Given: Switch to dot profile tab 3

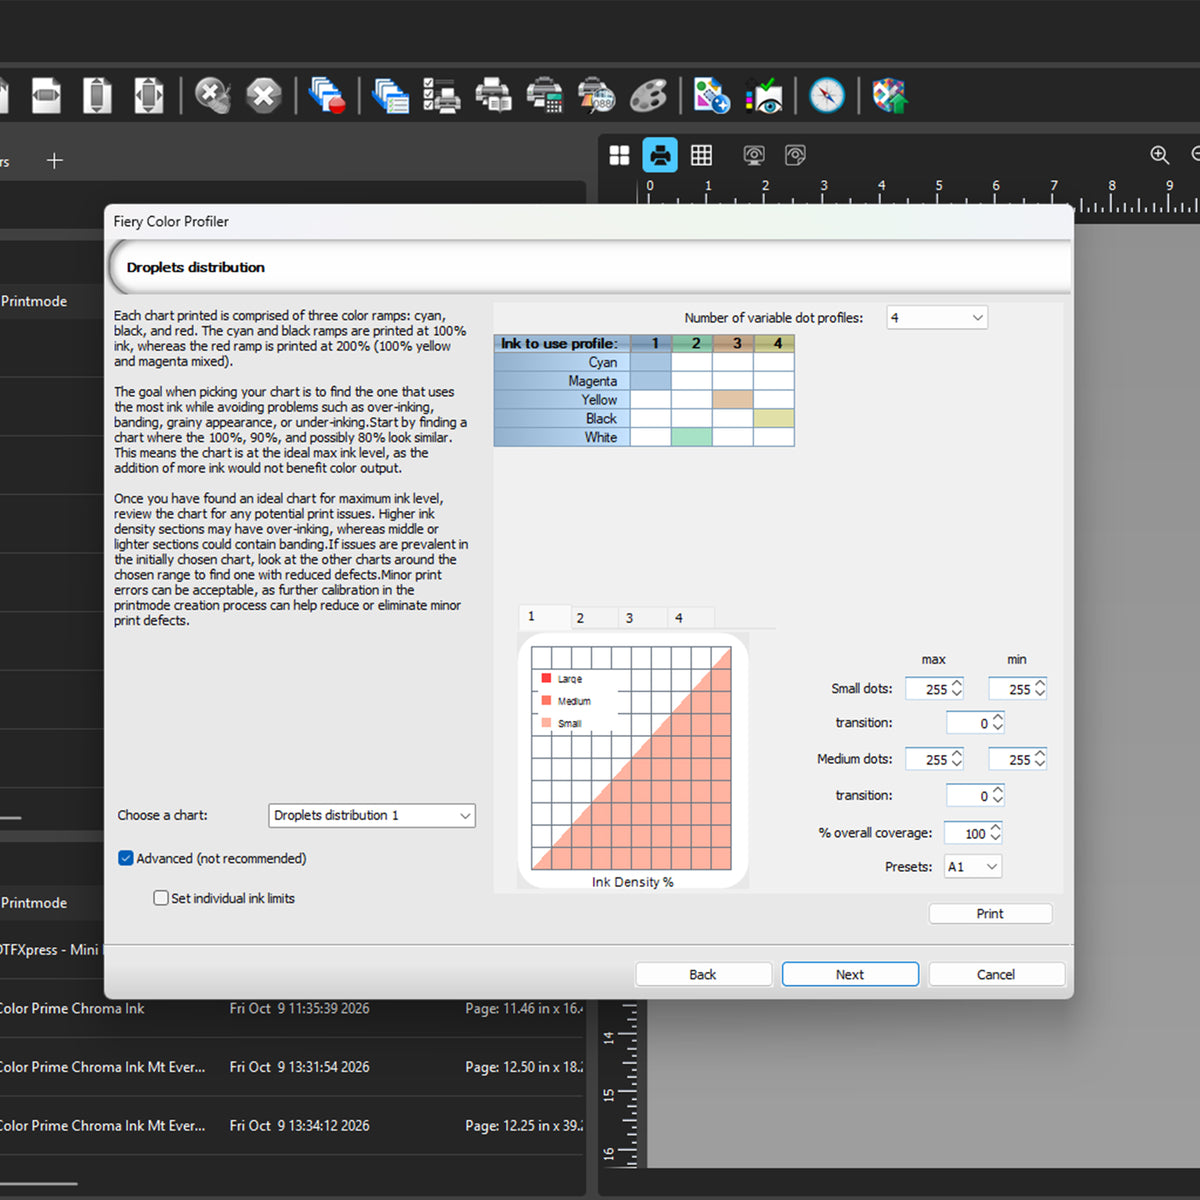Looking at the screenshot, I should tap(643, 618).
